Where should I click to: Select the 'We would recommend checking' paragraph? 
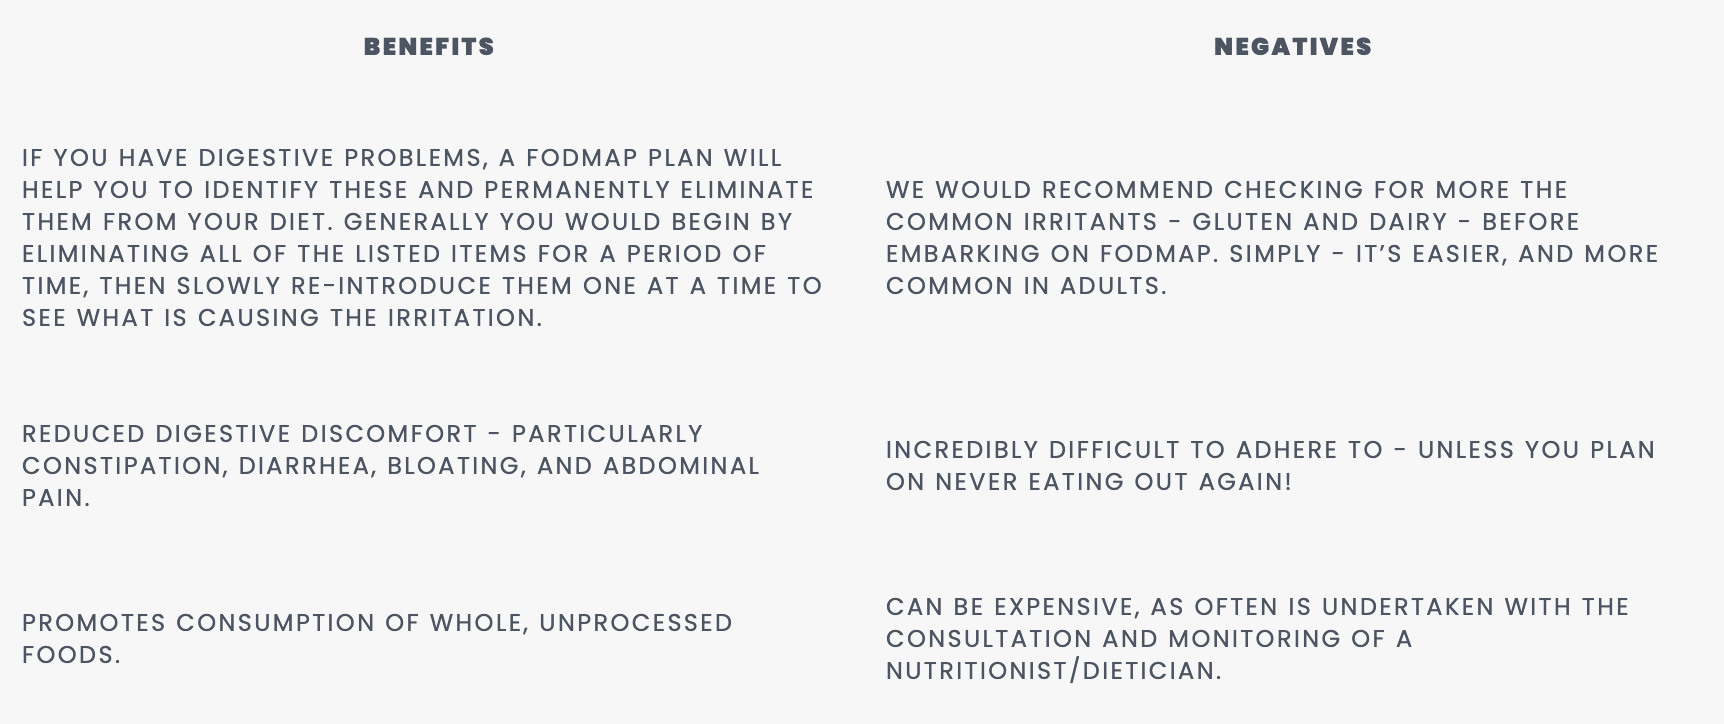point(1271,237)
